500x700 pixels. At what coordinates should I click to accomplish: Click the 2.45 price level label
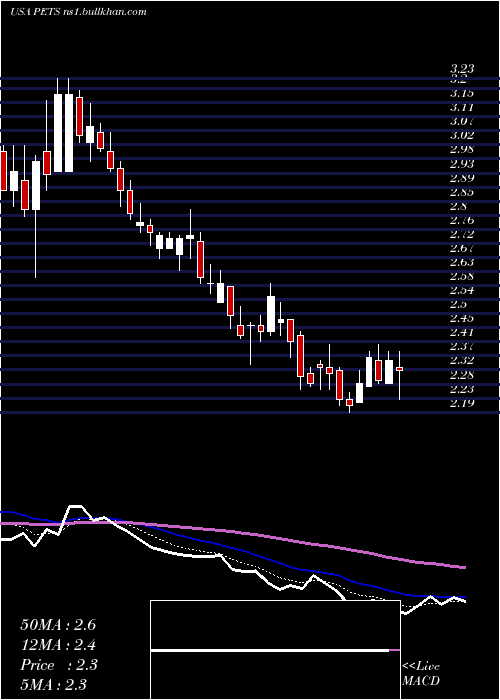click(x=462, y=319)
